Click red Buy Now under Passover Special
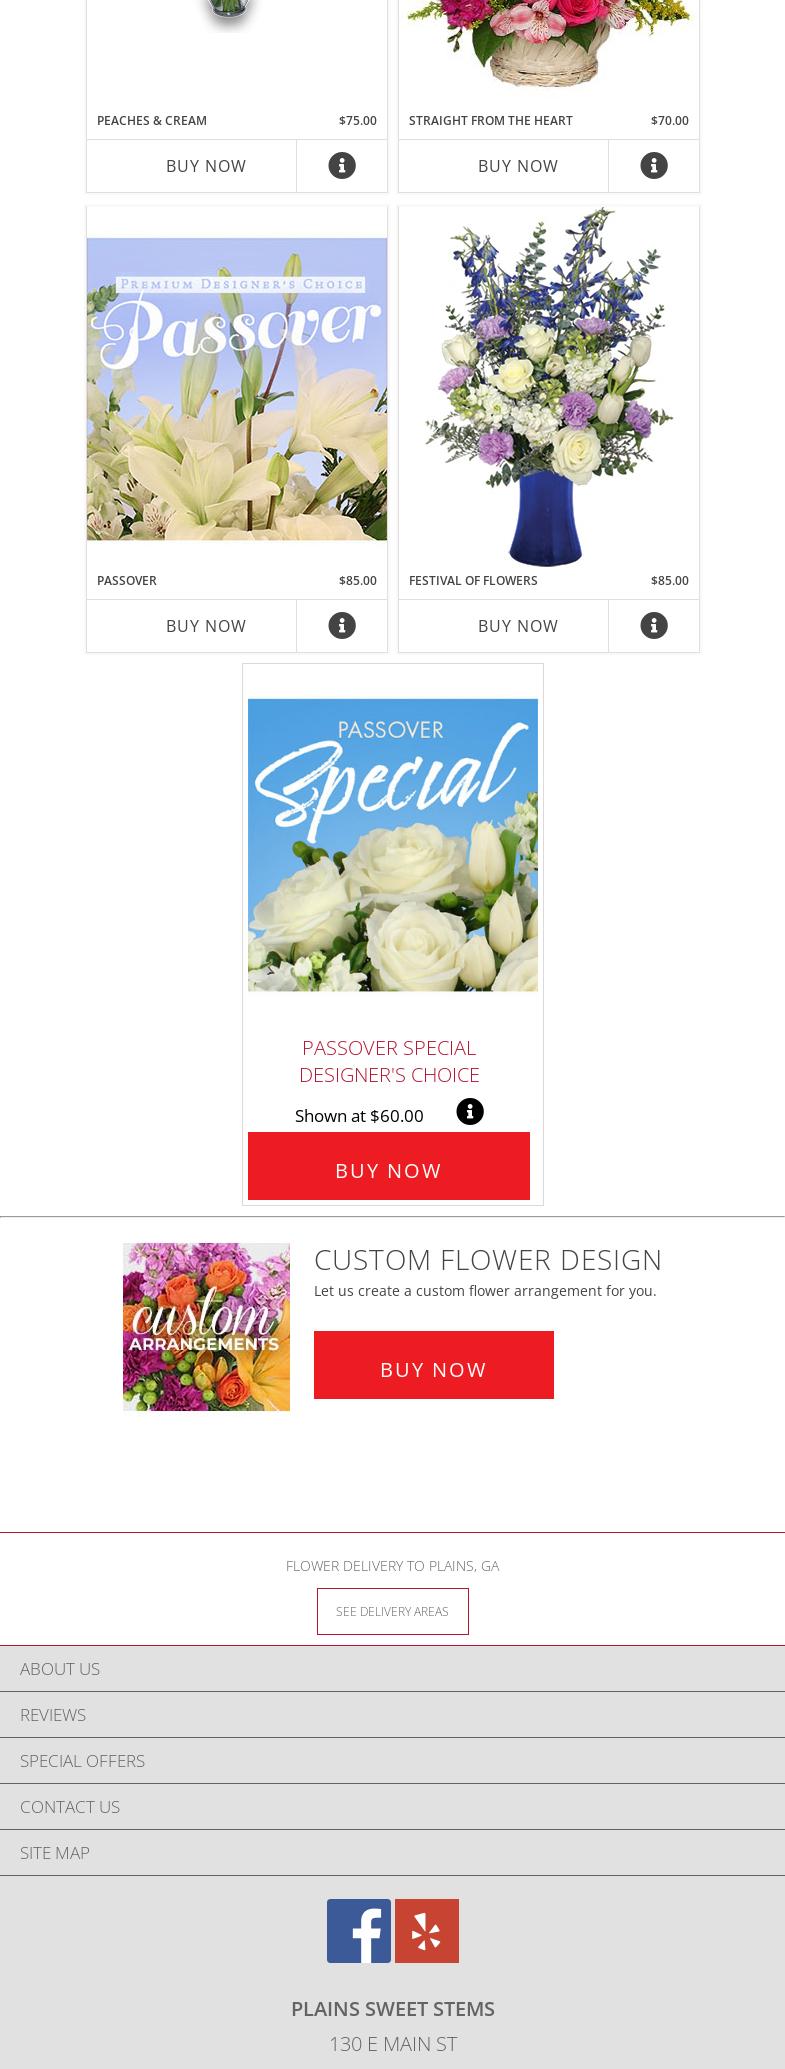The height and width of the screenshot is (2069, 785). (389, 1166)
